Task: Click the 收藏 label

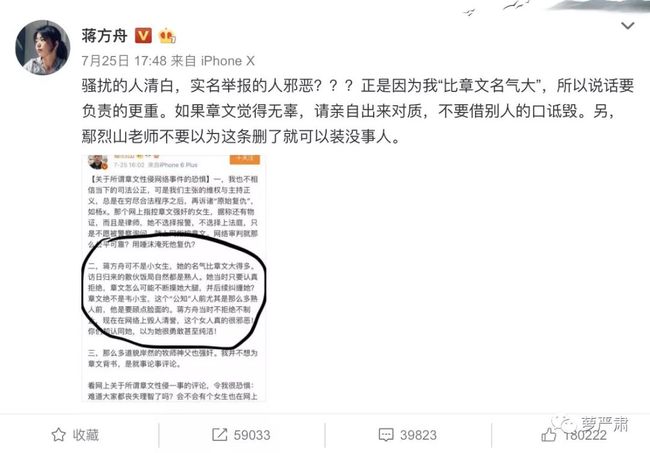Action: coord(86,435)
